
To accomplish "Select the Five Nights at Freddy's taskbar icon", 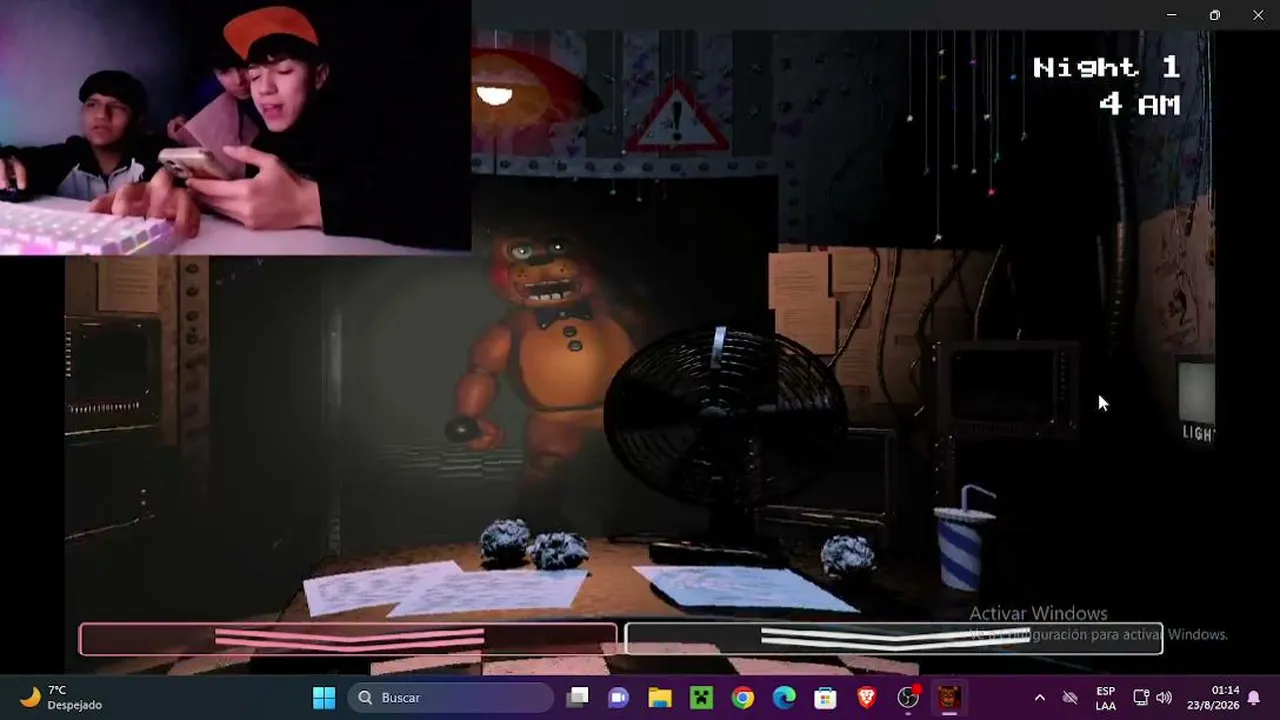I will click(x=949, y=698).
